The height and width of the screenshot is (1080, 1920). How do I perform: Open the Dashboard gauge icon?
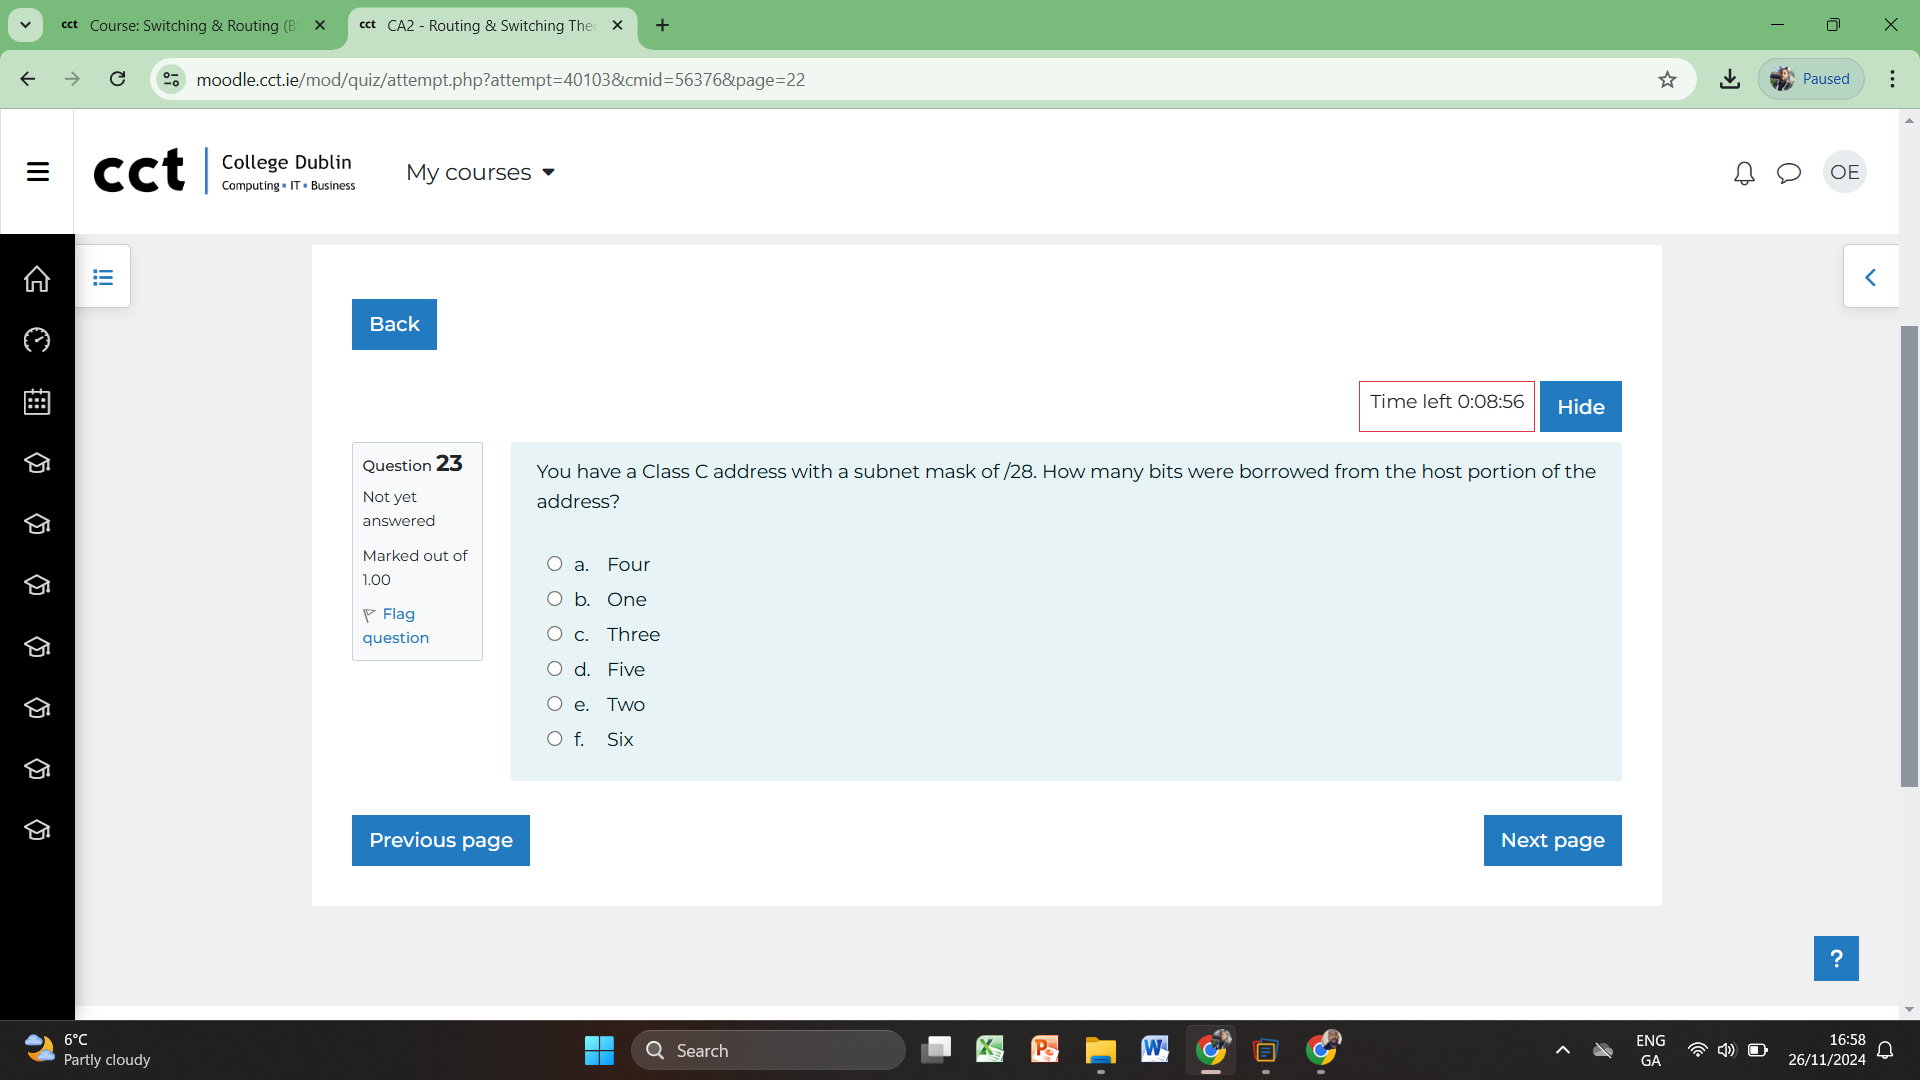37,340
